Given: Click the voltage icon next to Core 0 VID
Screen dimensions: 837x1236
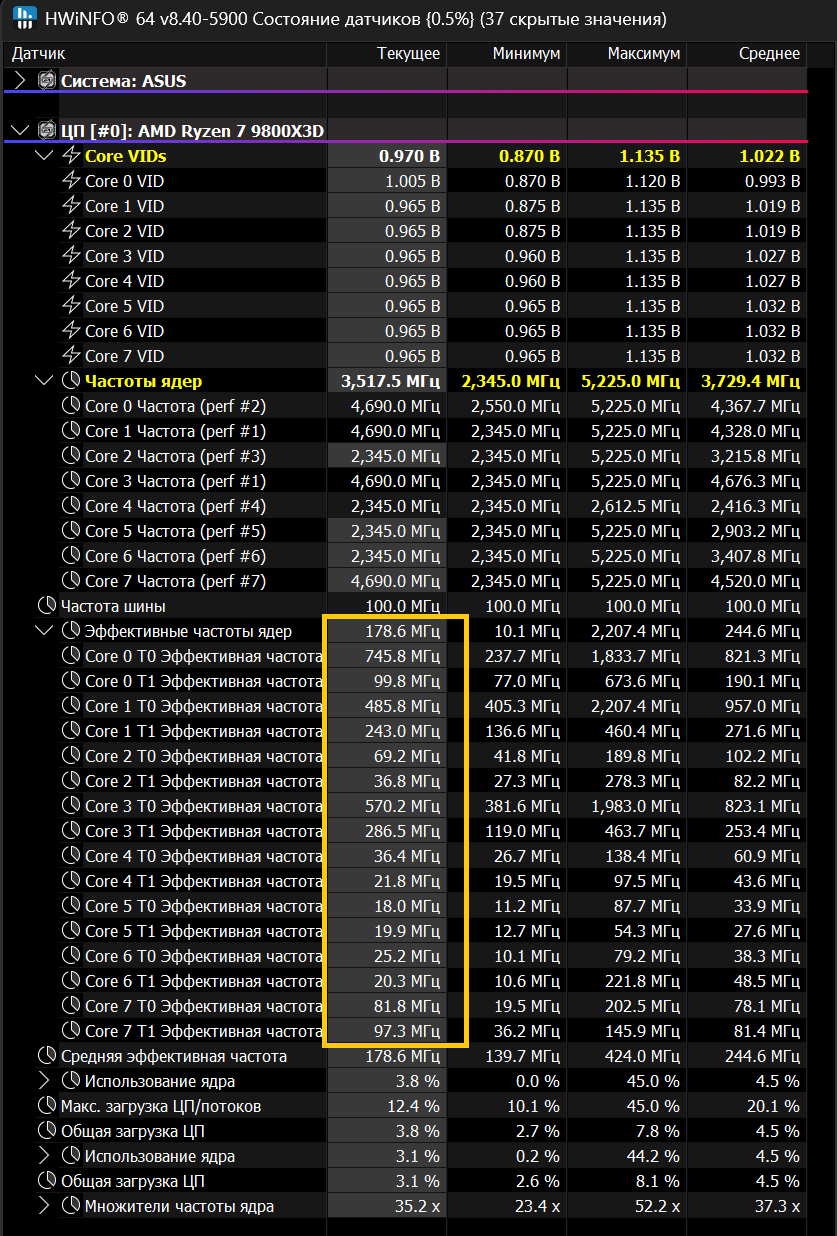Looking at the screenshot, I should 71,180.
